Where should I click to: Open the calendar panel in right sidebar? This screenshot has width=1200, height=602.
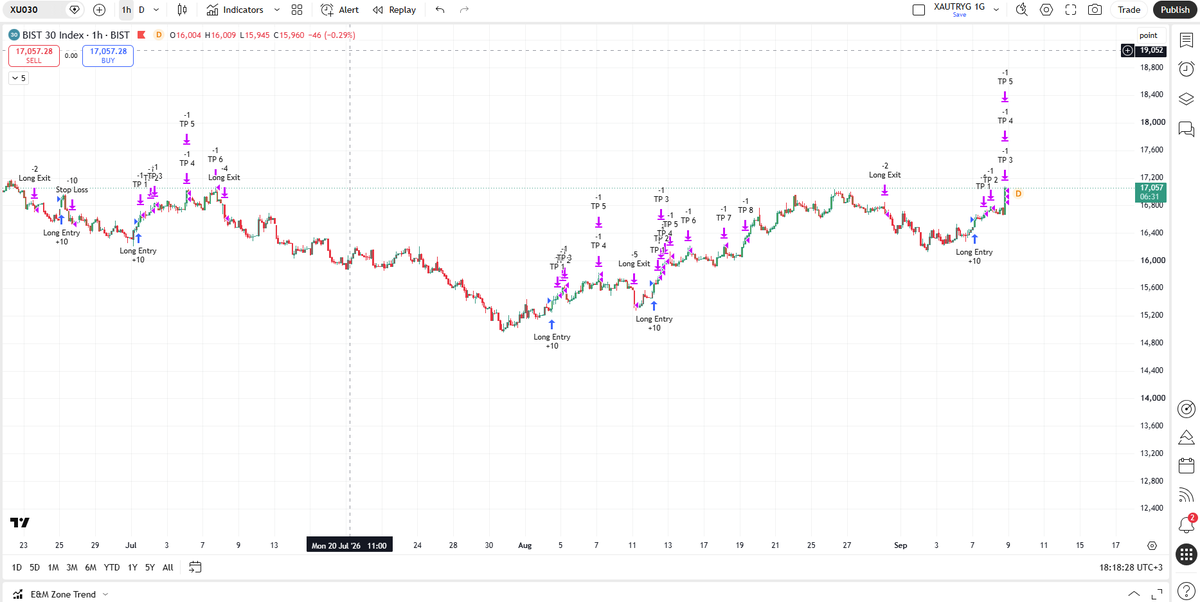(1186, 466)
